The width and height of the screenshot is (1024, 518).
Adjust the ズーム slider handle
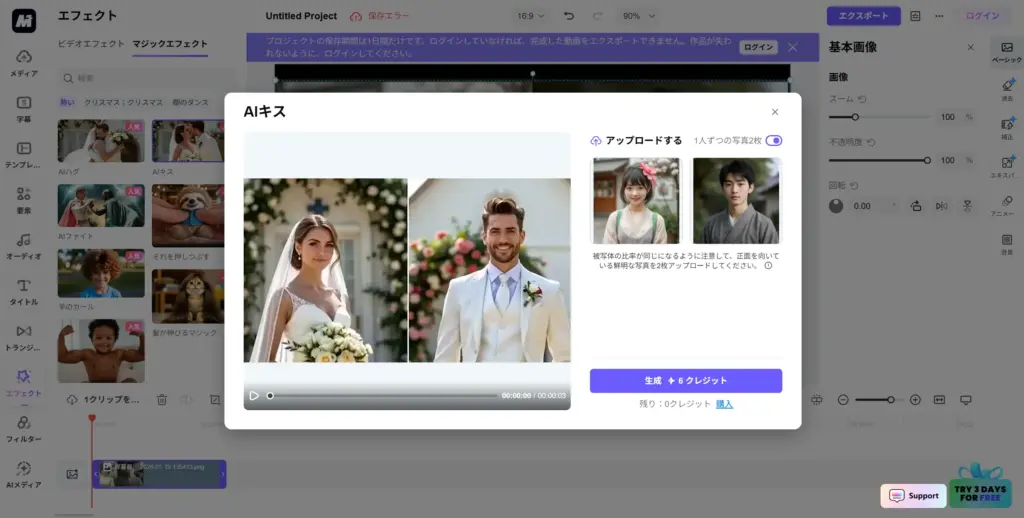855,117
